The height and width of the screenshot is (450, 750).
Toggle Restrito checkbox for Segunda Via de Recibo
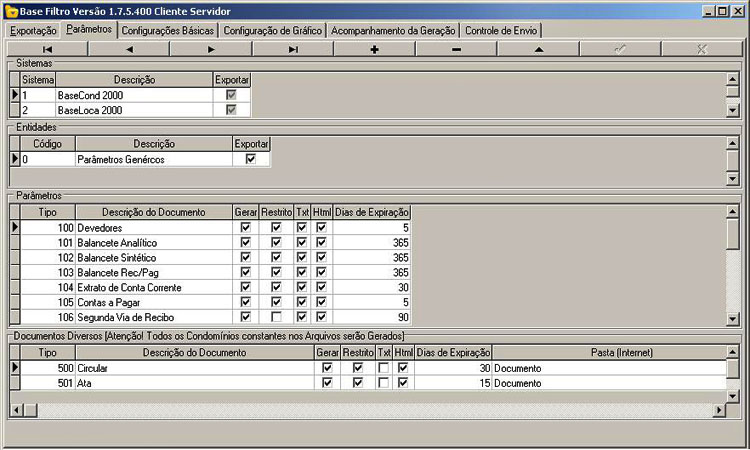tap(276, 317)
